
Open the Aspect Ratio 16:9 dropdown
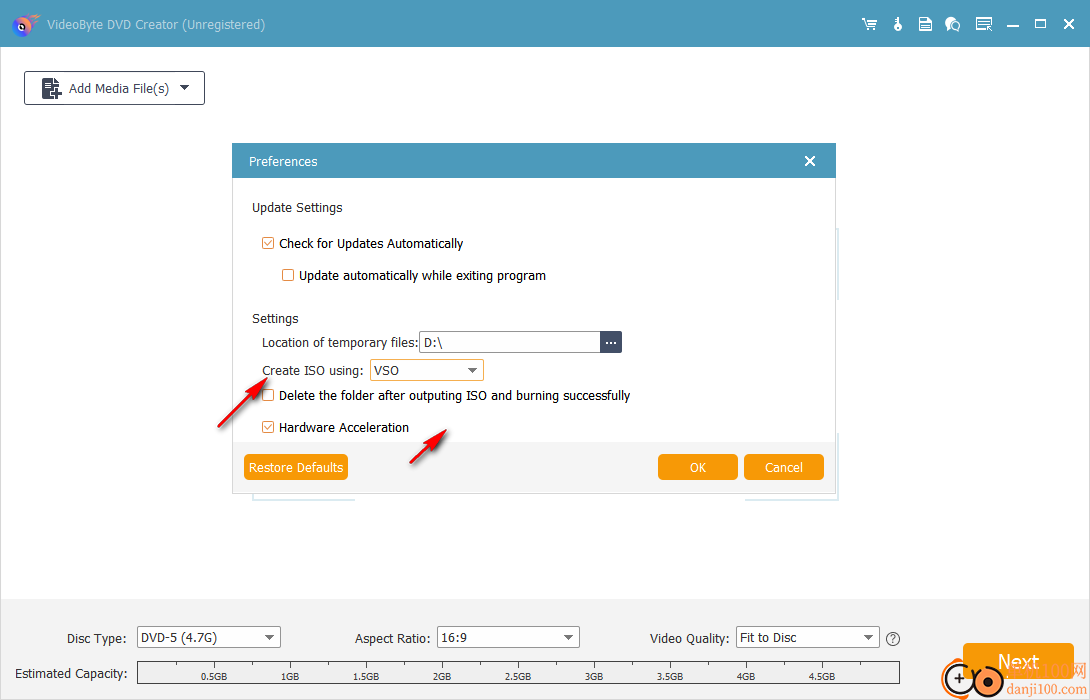tap(508, 637)
